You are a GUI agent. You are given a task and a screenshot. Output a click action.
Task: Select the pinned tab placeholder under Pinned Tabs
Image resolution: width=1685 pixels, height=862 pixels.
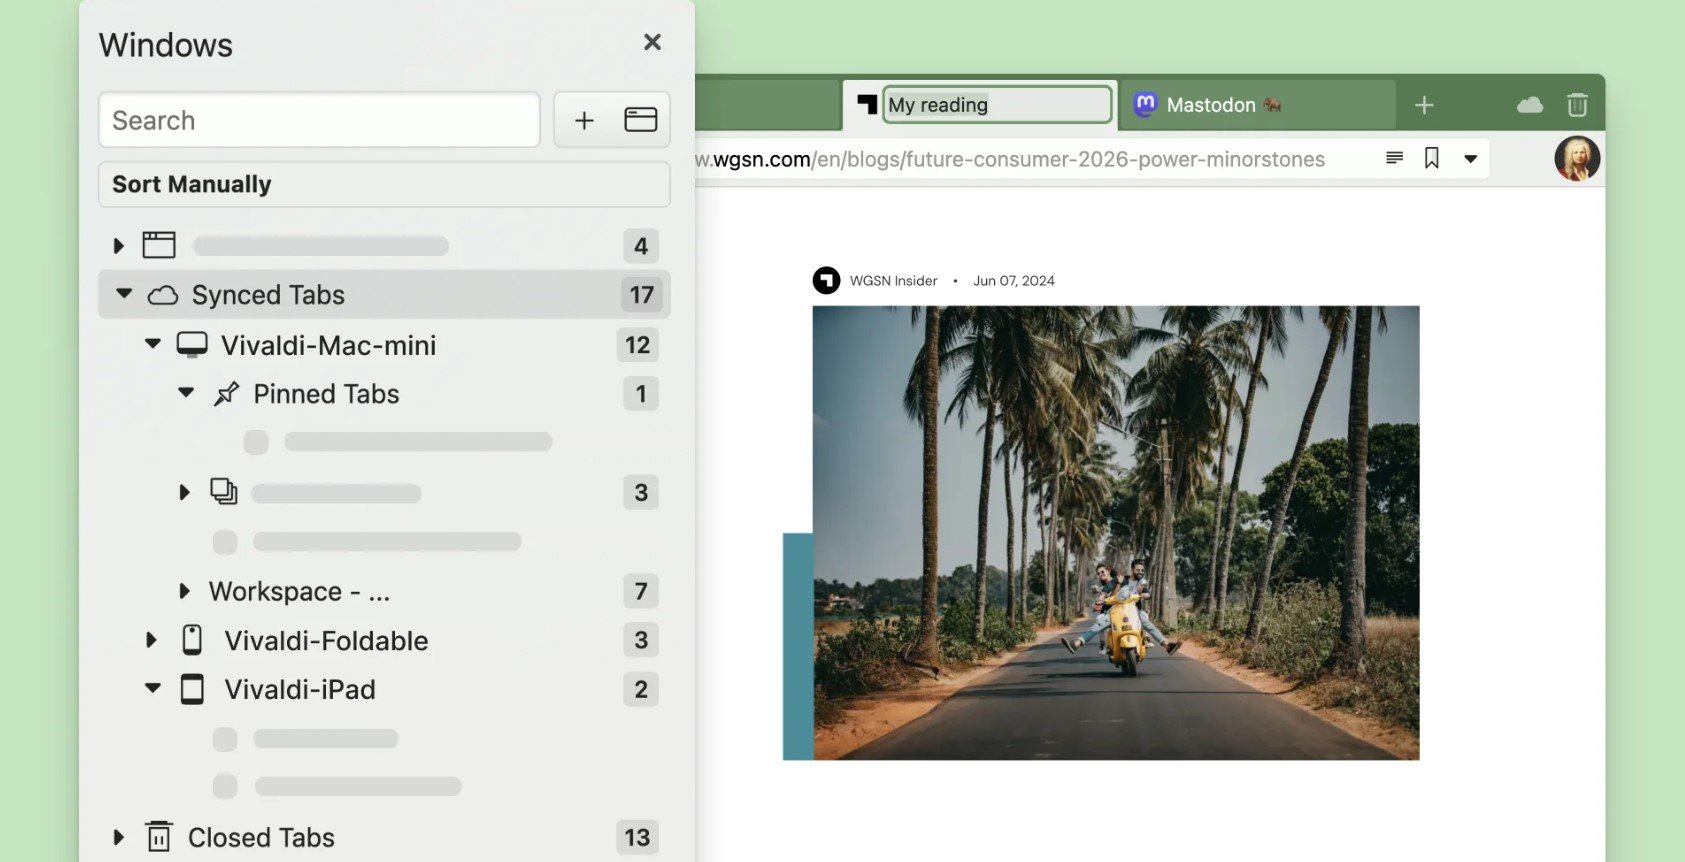tap(398, 442)
